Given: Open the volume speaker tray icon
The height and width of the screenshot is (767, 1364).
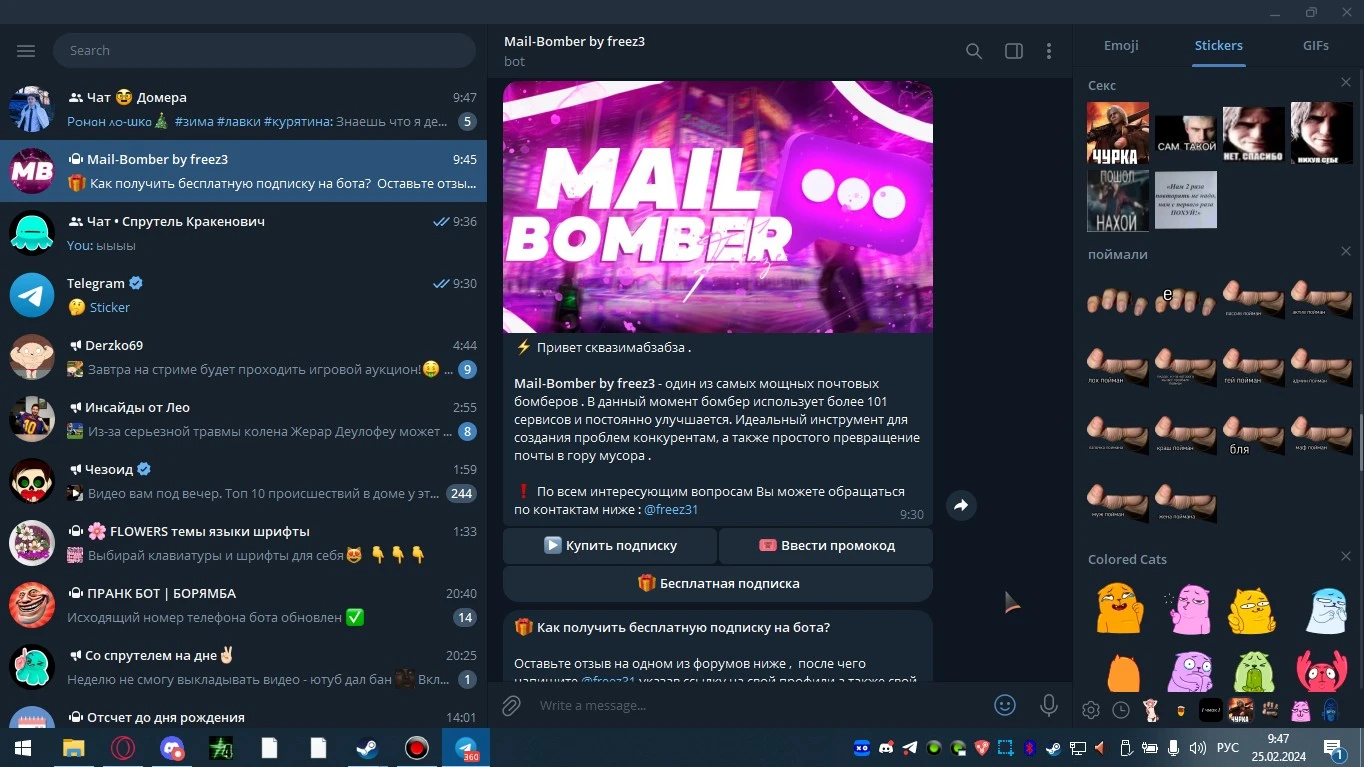Looking at the screenshot, I should [1198, 748].
